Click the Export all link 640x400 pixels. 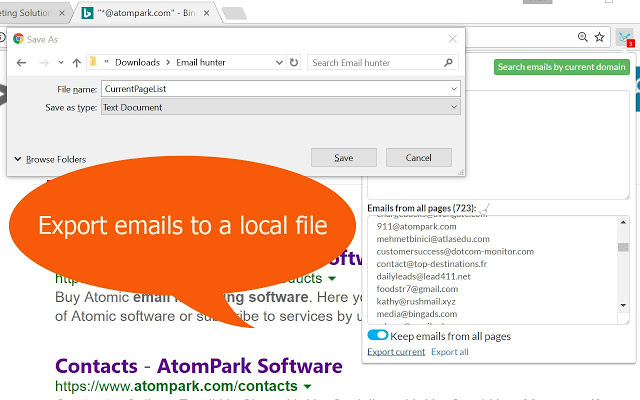tap(450, 352)
